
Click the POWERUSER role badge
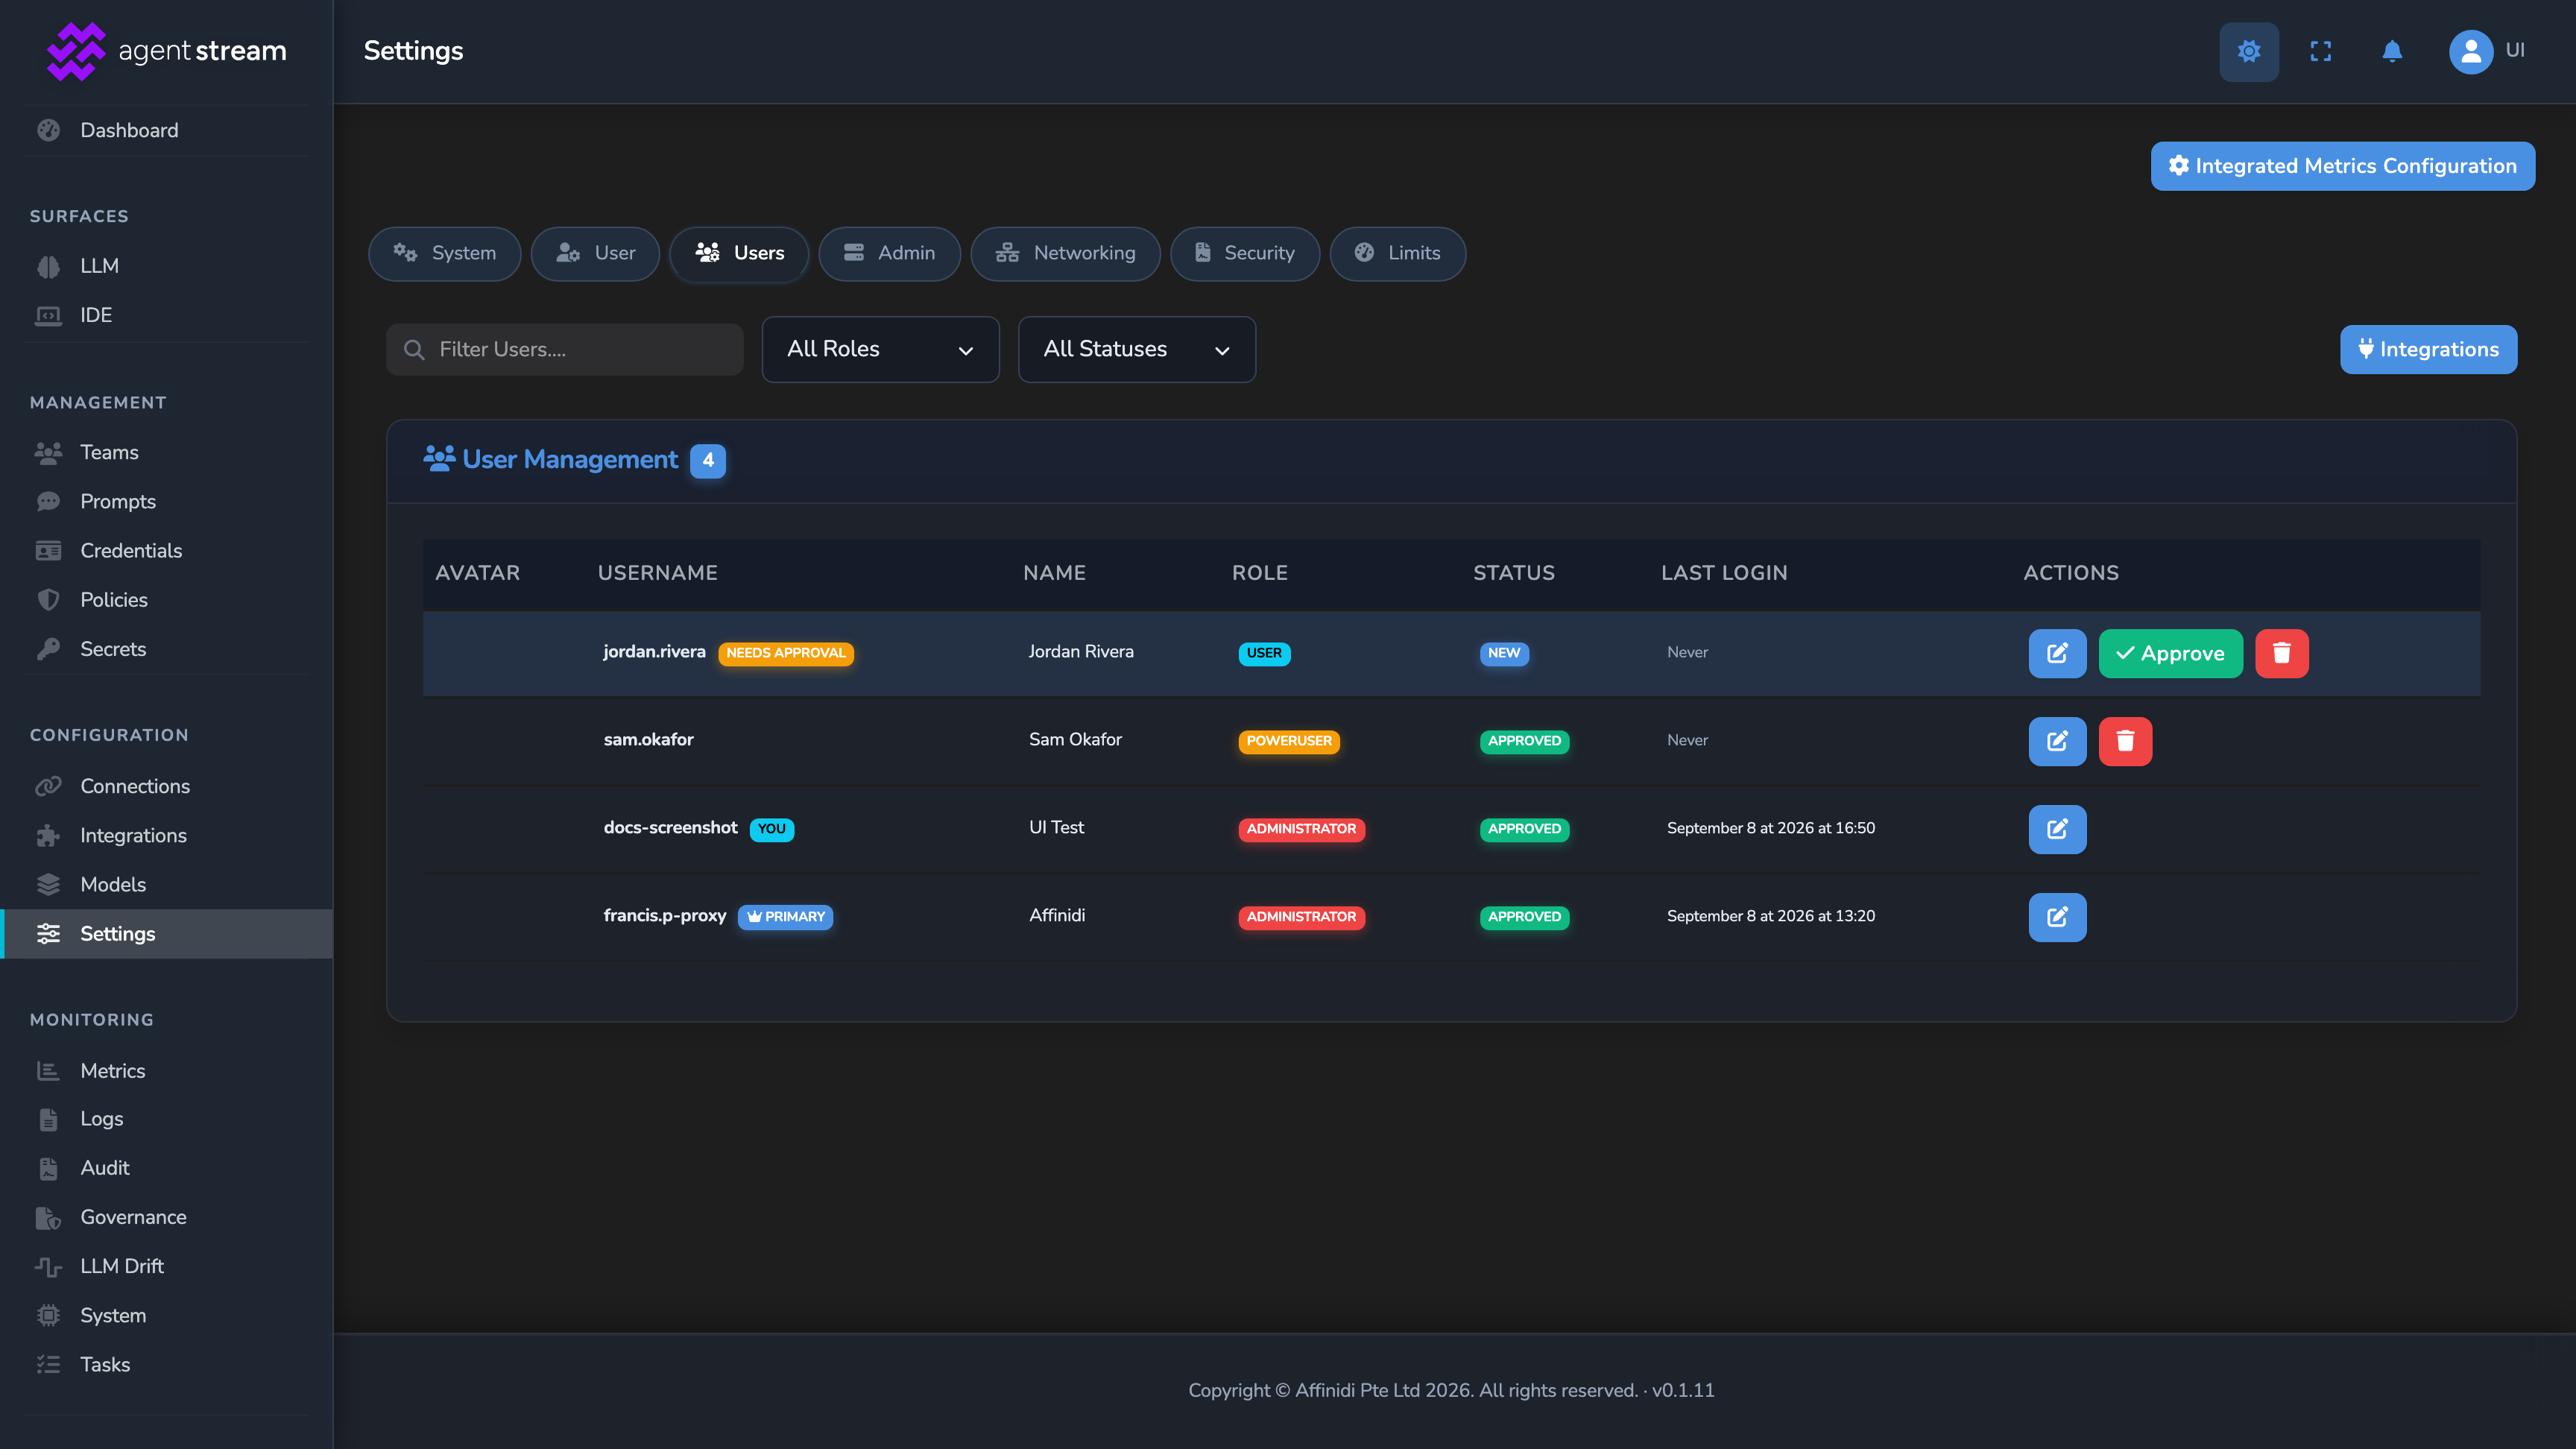click(x=1289, y=741)
